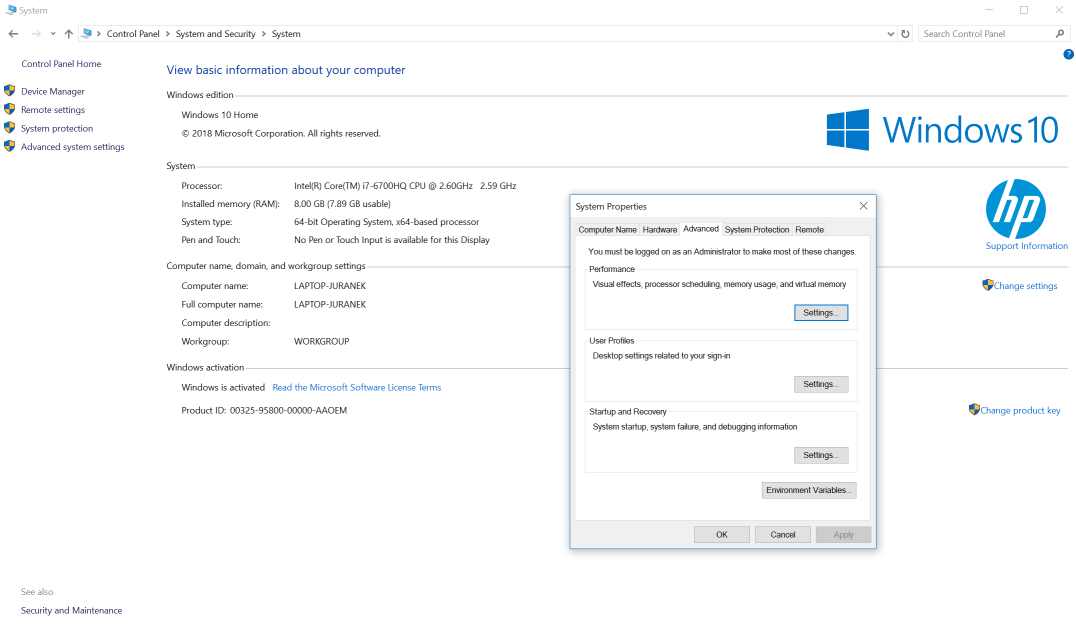Open Control Panel help question mark
Viewport: 1076px width, 631px height.
[1068, 54]
